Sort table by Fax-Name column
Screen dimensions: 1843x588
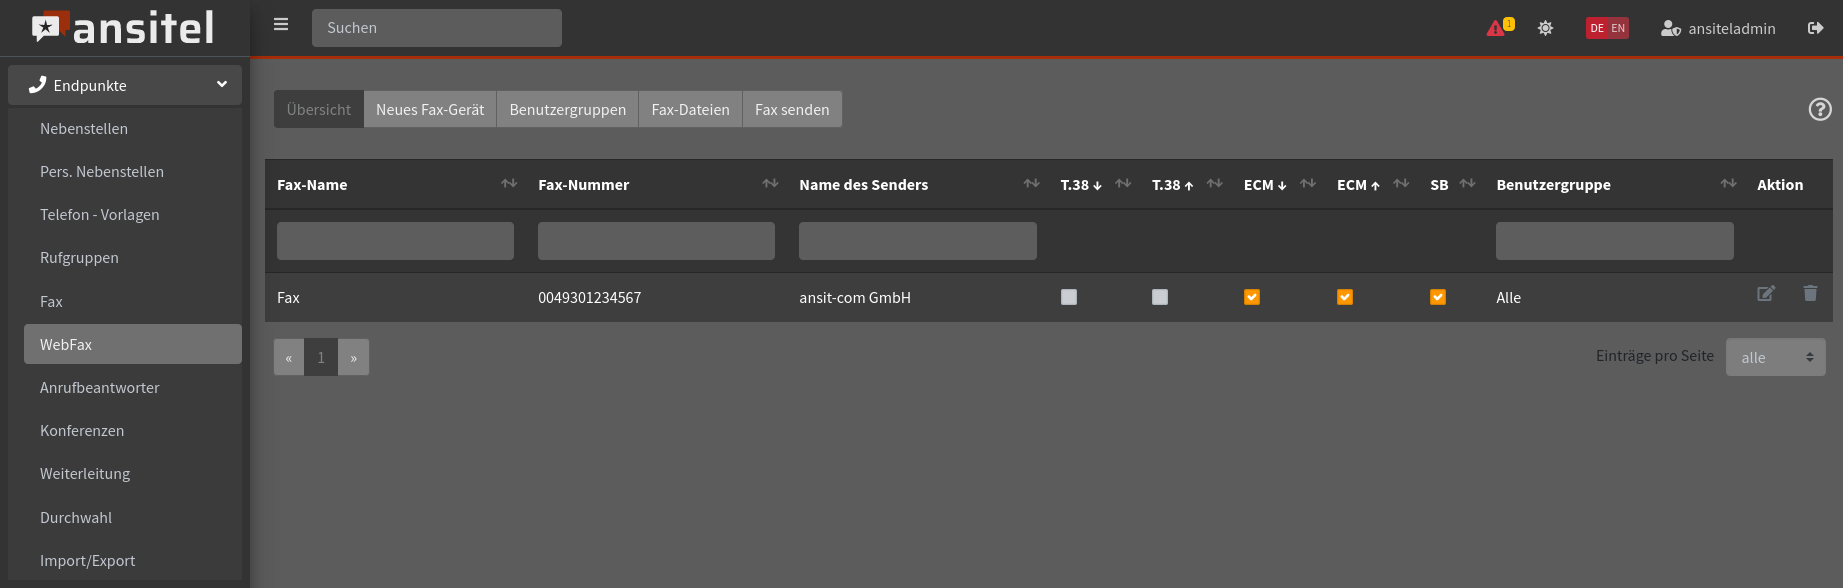pos(509,184)
